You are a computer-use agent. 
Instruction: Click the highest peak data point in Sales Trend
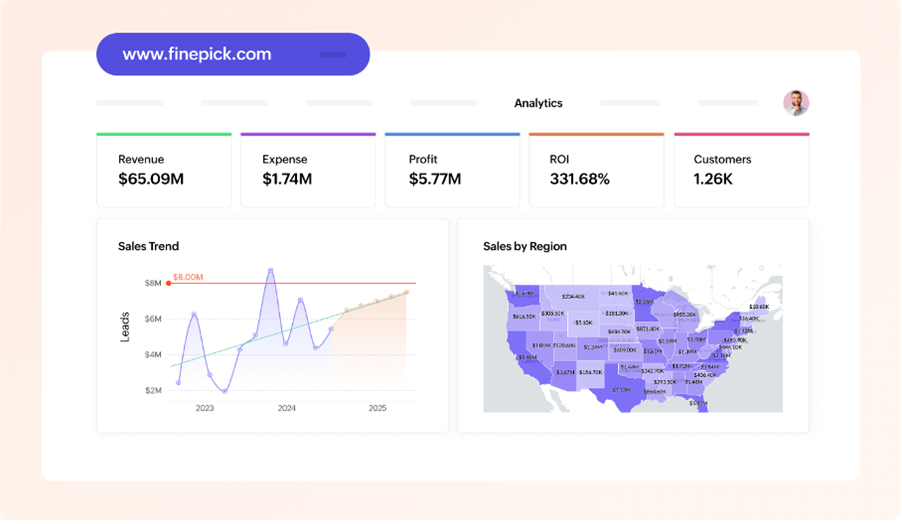[270, 269]
